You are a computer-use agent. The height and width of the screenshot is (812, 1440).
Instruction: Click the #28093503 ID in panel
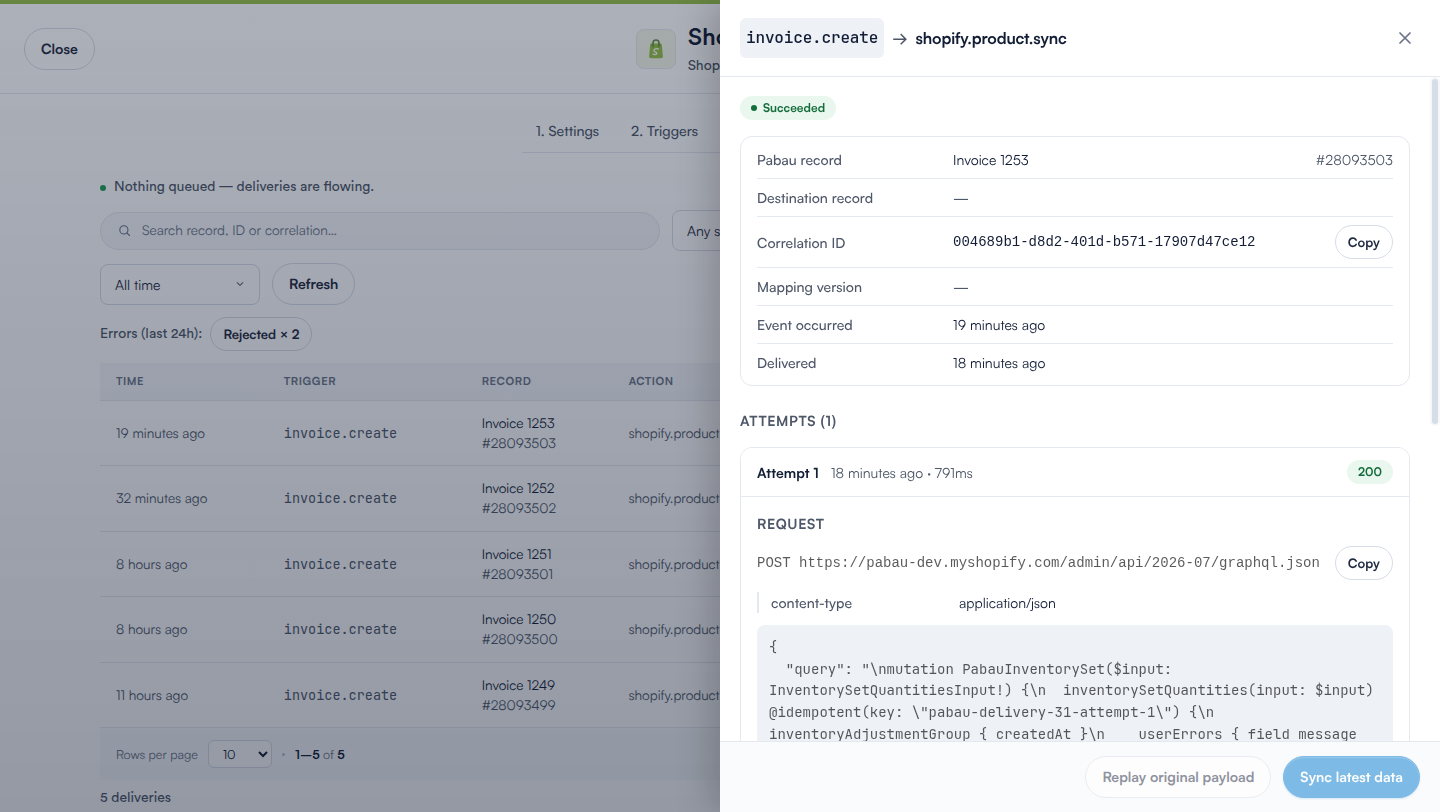[1354, 160]
